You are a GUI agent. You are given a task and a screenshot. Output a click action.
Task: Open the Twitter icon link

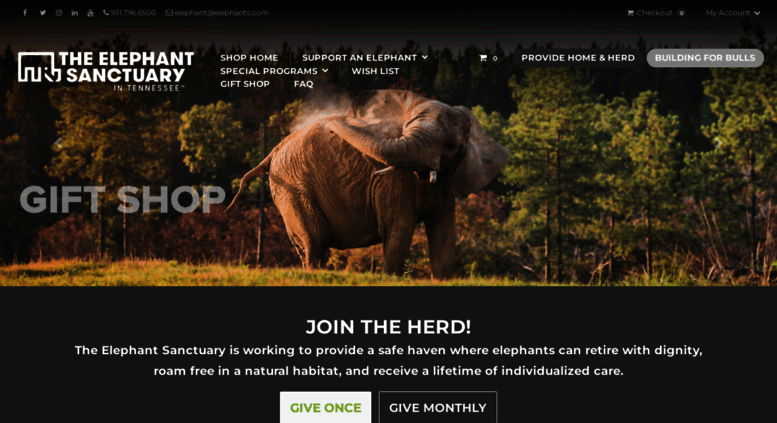43,13
